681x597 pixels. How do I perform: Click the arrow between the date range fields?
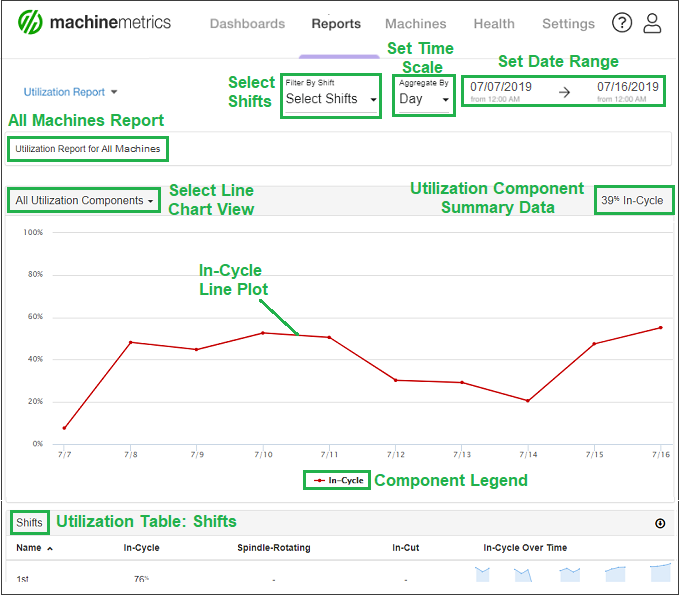tap(564, 92)
